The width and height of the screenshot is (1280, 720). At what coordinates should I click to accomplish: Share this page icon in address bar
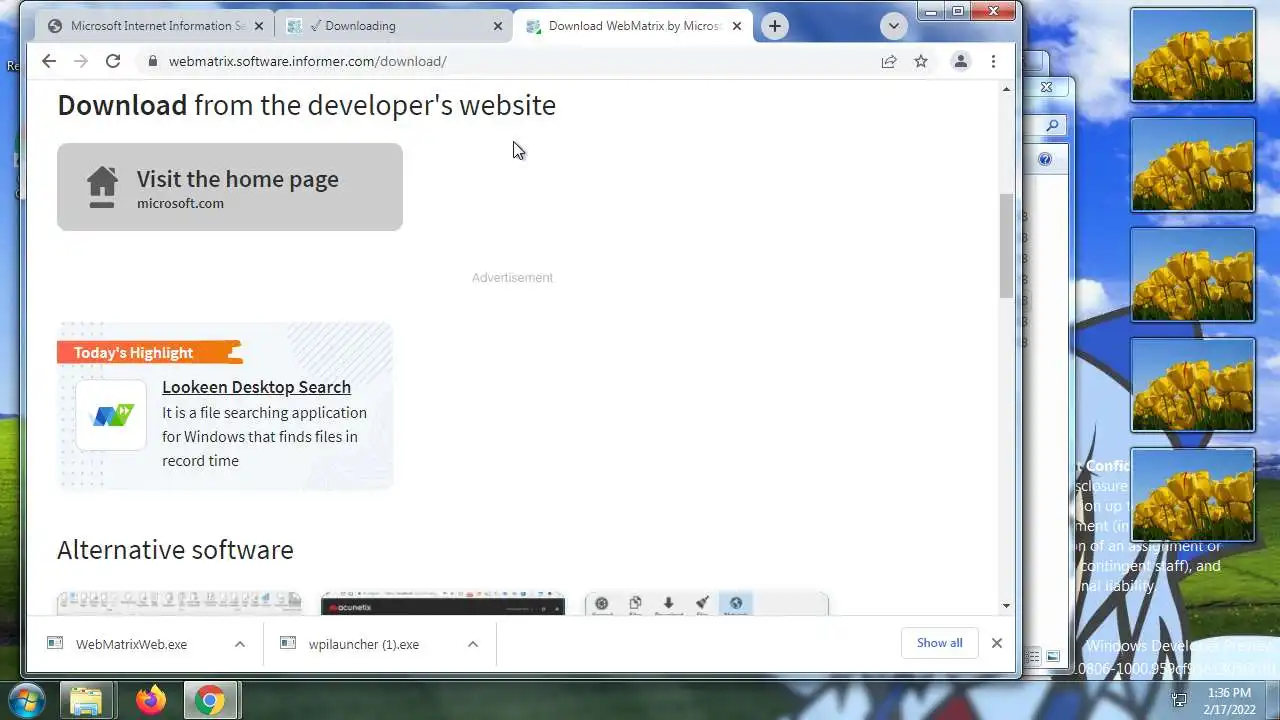889,61
